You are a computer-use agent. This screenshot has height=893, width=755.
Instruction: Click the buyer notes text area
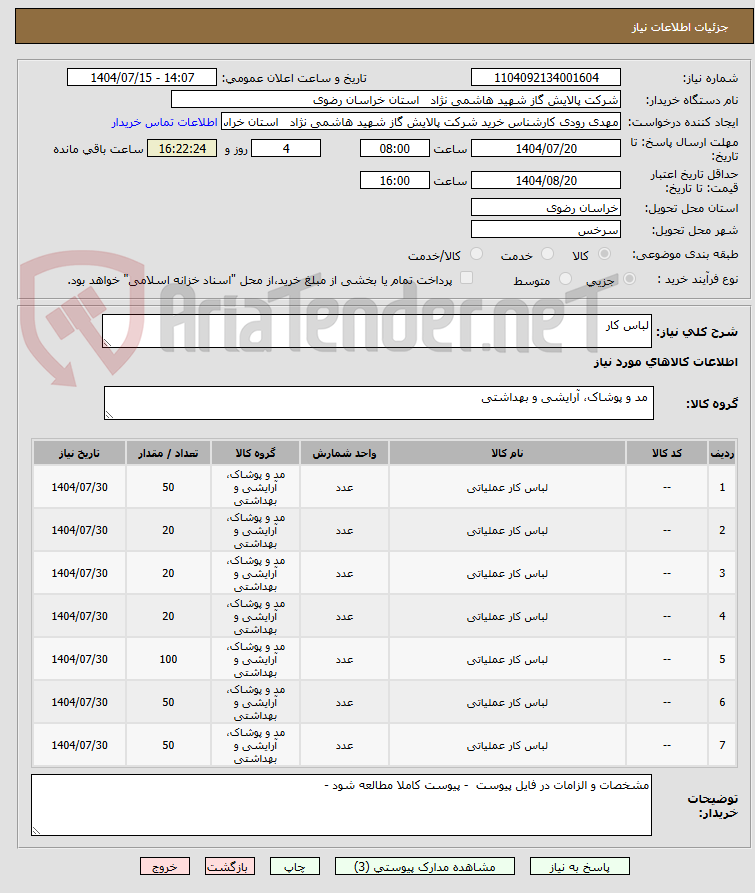(x=342, y=805)
